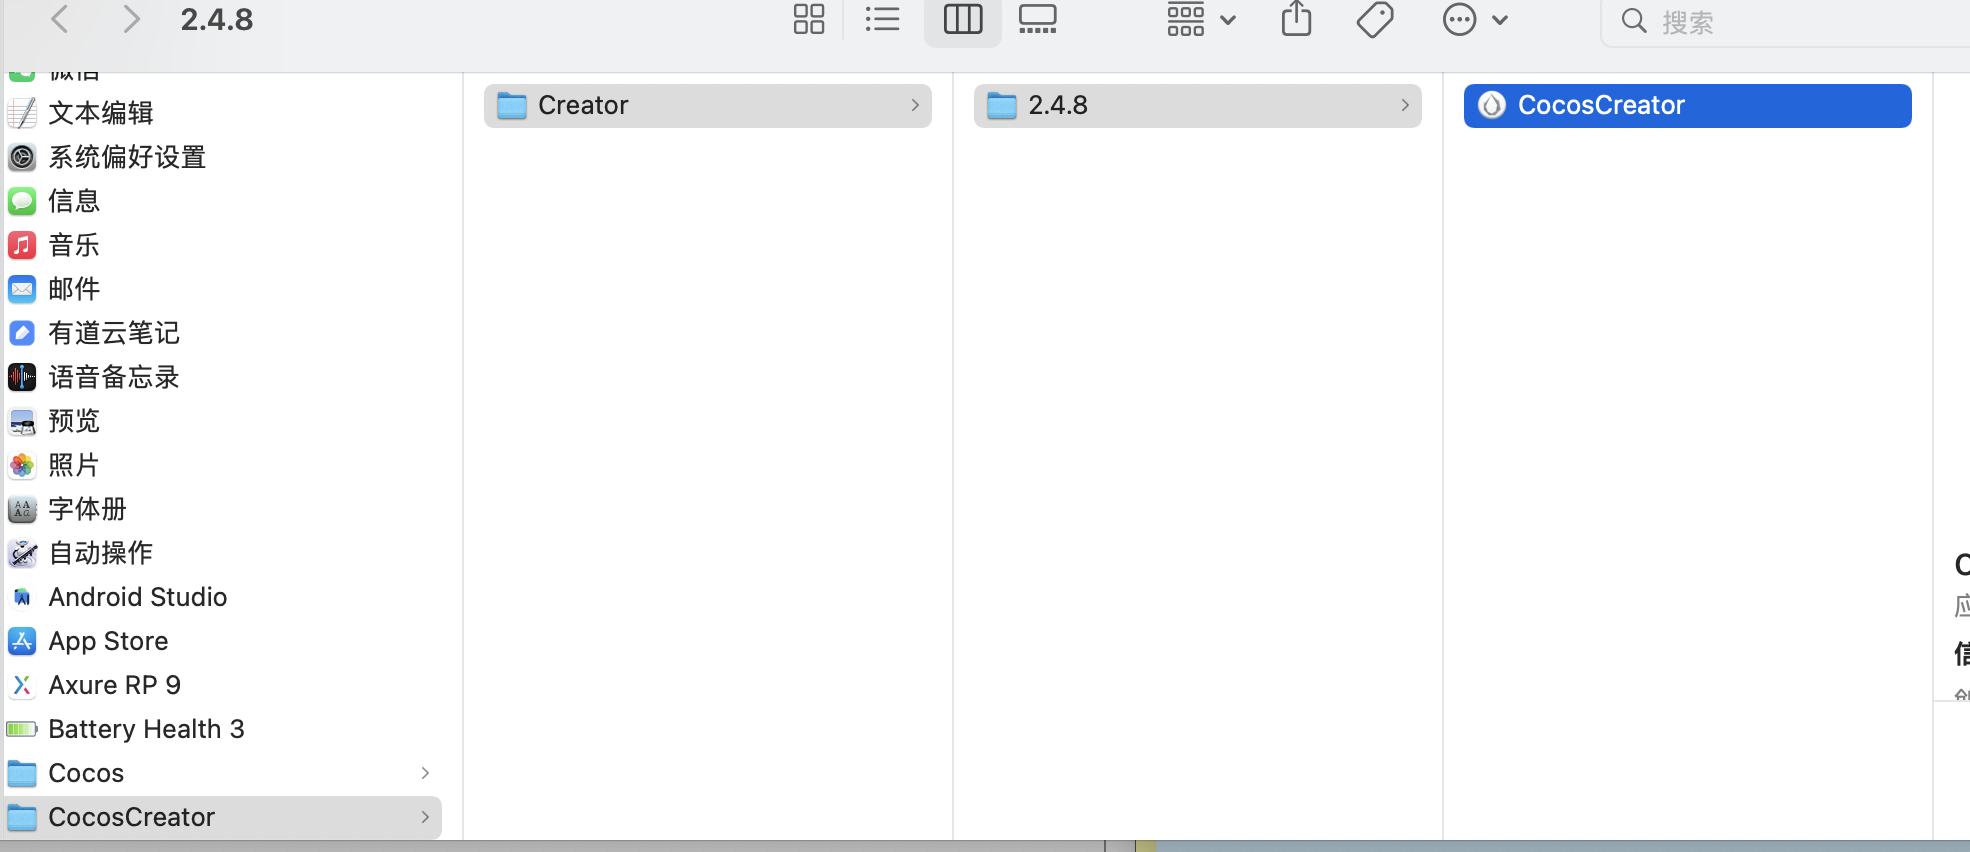Viewport: 1970px width, 852px height.
Task: Click the 系统偏好设置 app icon
Action: tap(22, 157)
